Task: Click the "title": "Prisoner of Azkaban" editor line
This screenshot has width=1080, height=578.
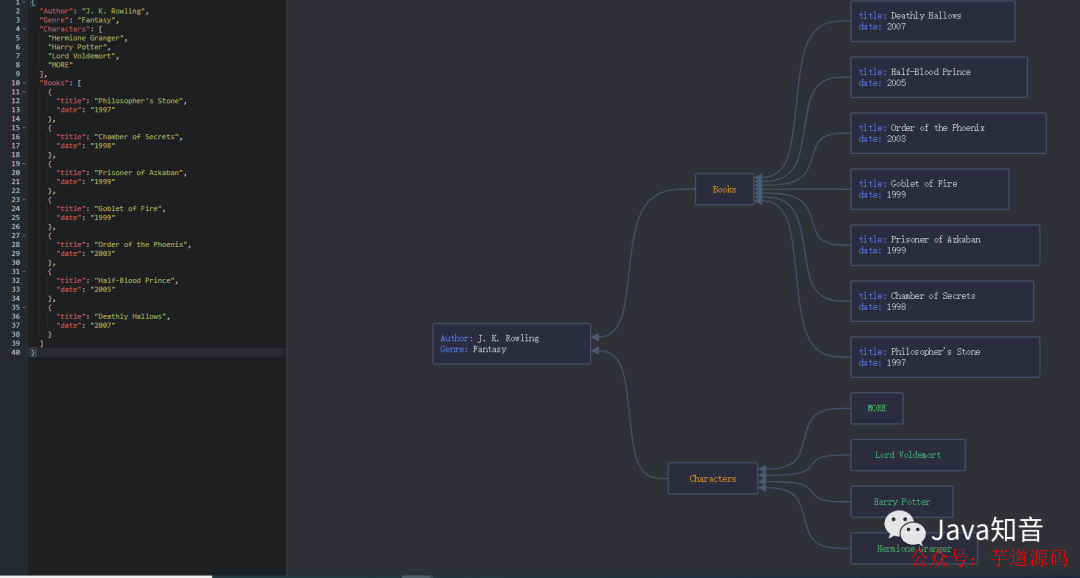Action: [x=121, y=172]
